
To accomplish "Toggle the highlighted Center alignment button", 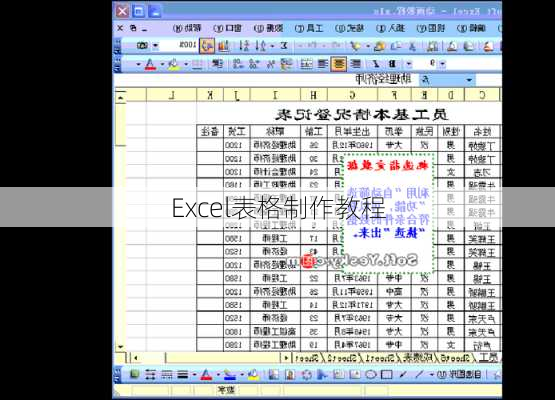I will pyautogui.click(x=339, y=64).
